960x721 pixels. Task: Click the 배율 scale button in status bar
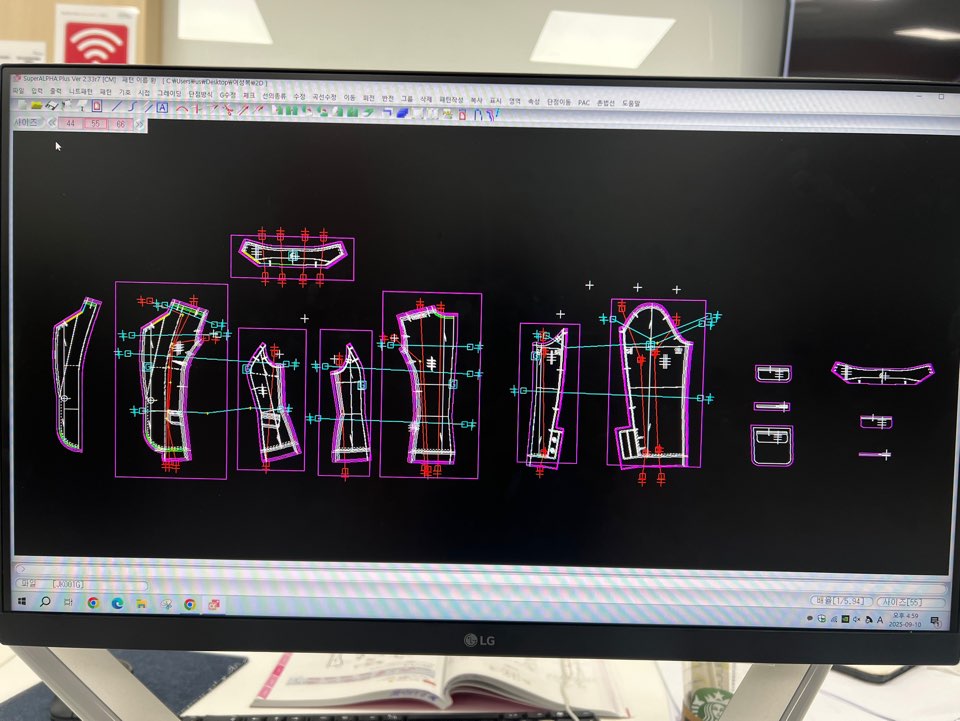838,601
